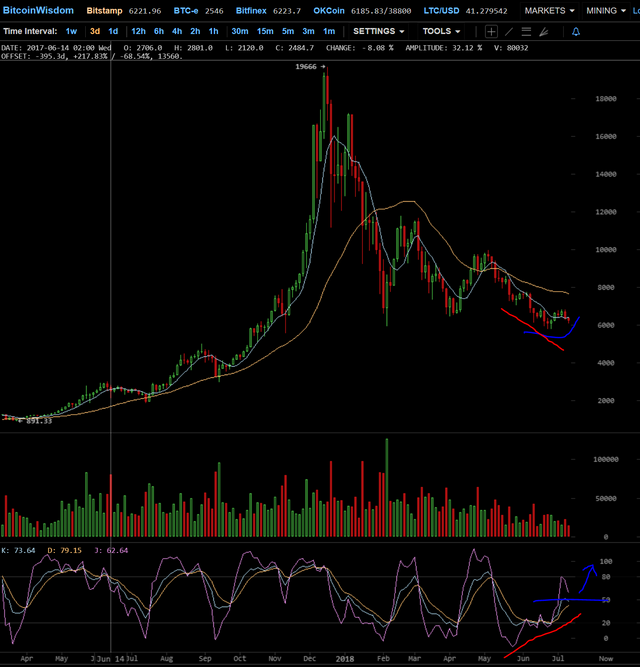Click the Bitstamp price 6221.96
The height and width of the screenshot is (667, 640).
(x=145, y=11)
